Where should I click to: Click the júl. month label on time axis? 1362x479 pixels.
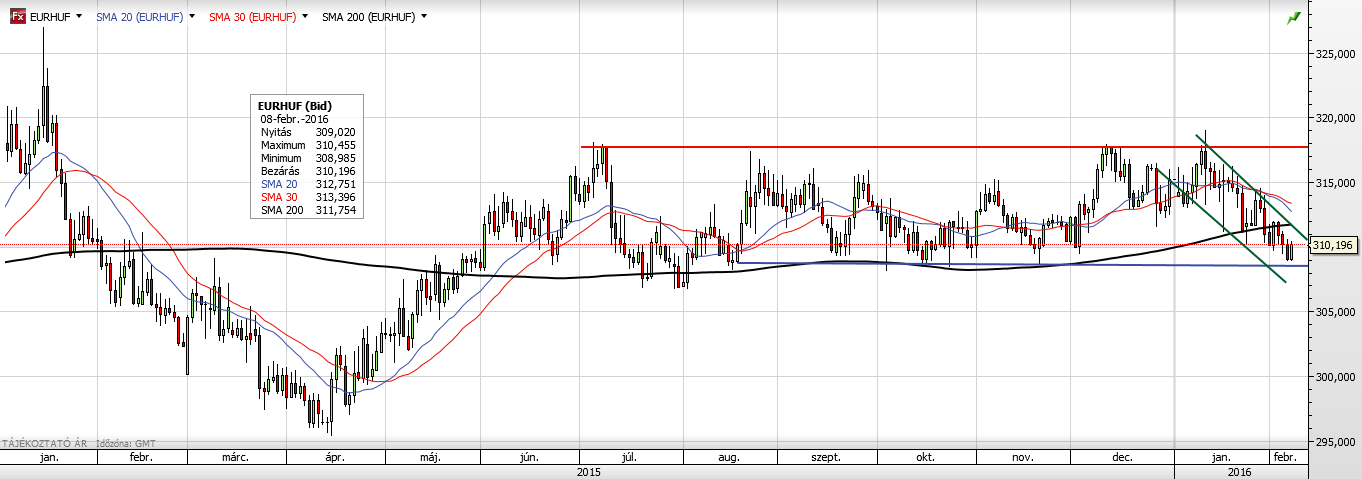pyautogui.click(x=630, y=457)
